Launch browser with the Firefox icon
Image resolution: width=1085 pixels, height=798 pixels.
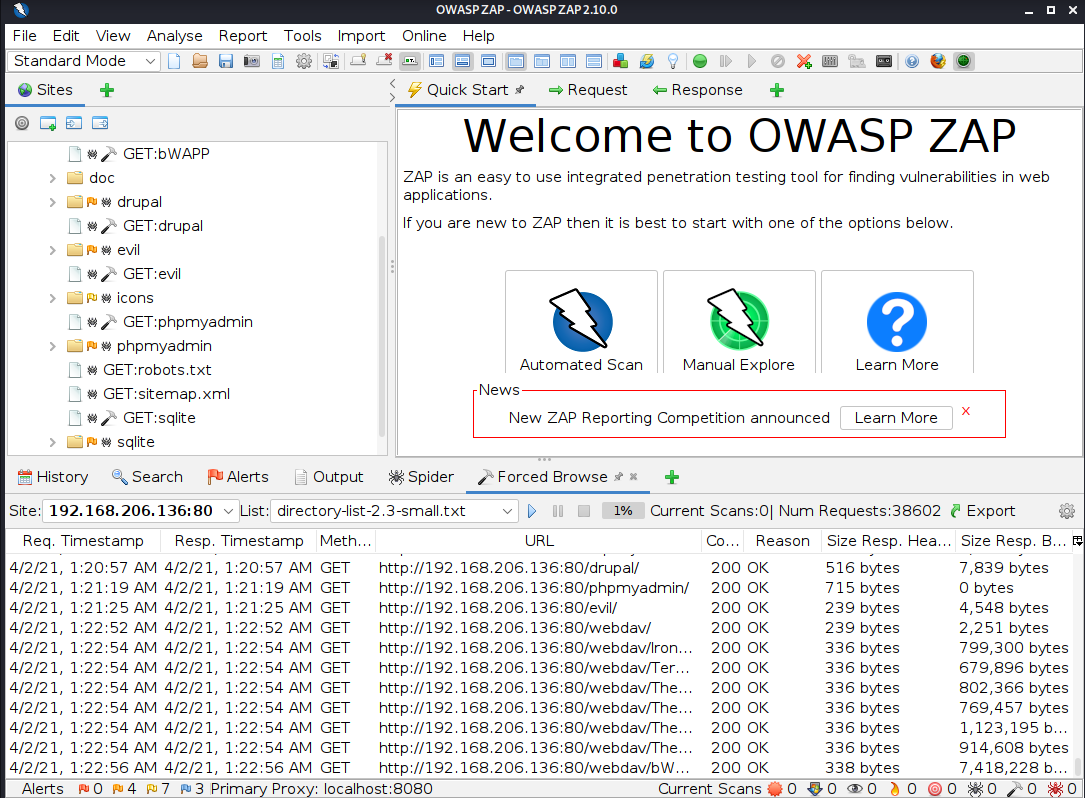(x=938, y=62)
